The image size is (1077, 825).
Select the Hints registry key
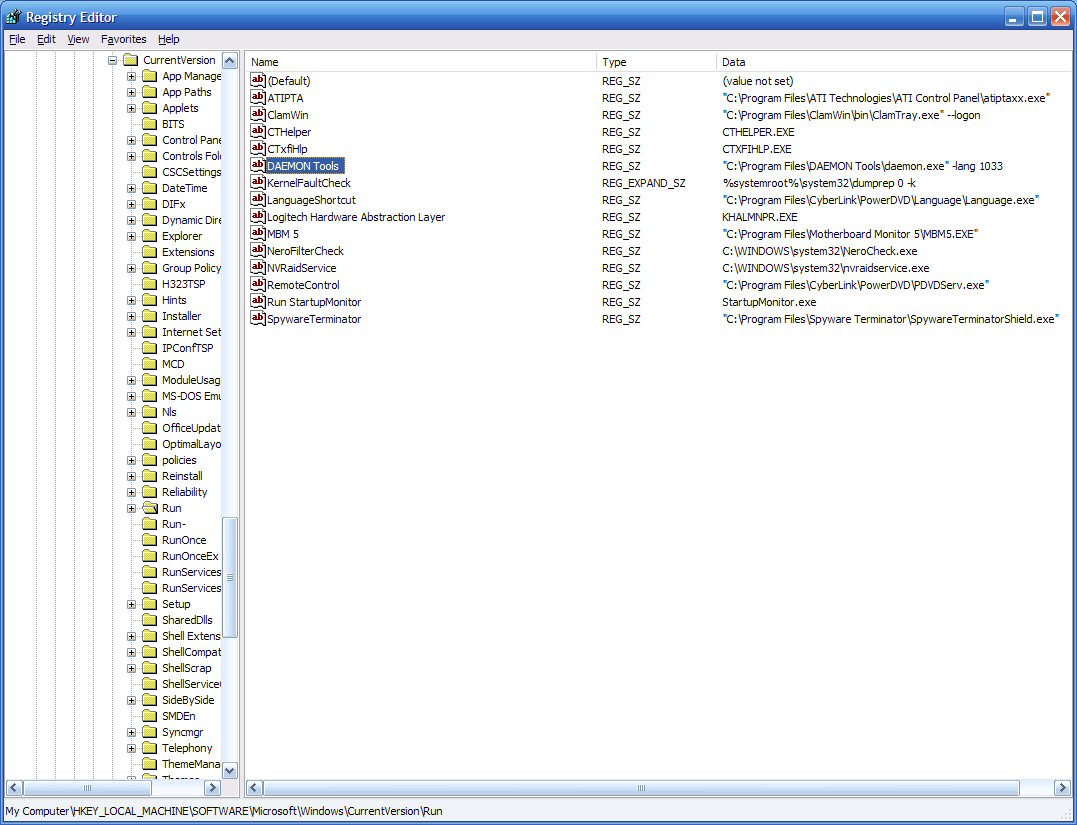pyautogui.click(x=174, y=300)
